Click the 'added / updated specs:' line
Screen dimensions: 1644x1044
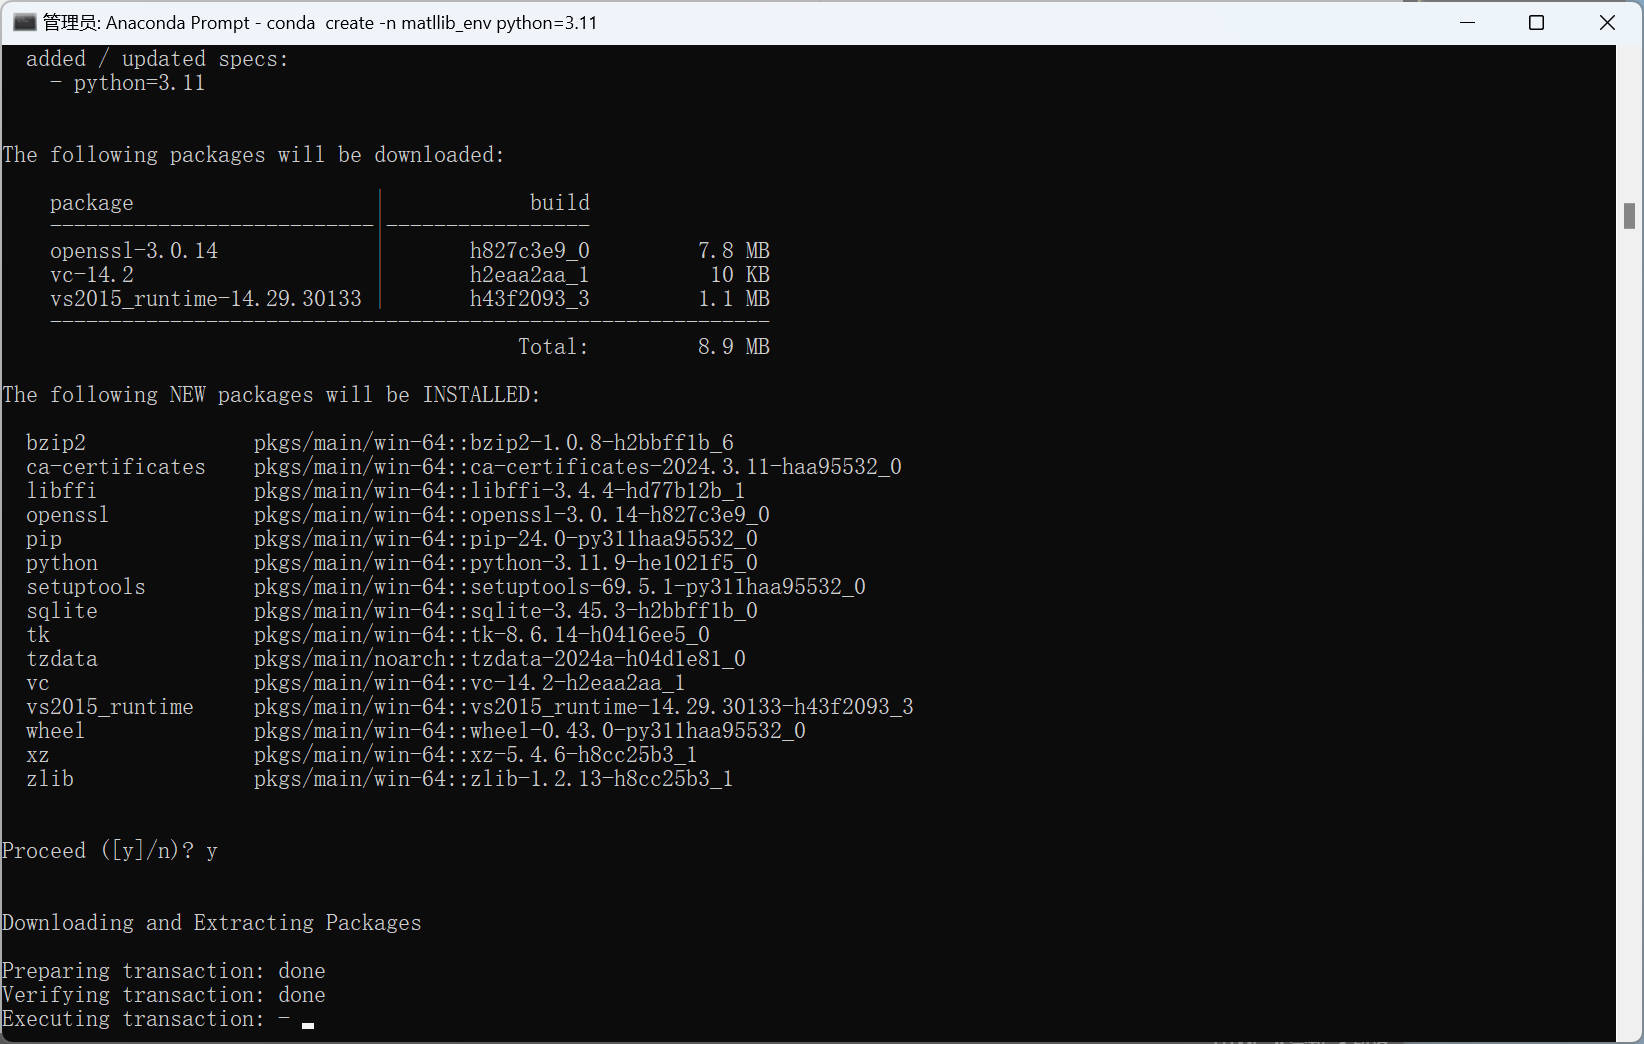coord(157,59)
